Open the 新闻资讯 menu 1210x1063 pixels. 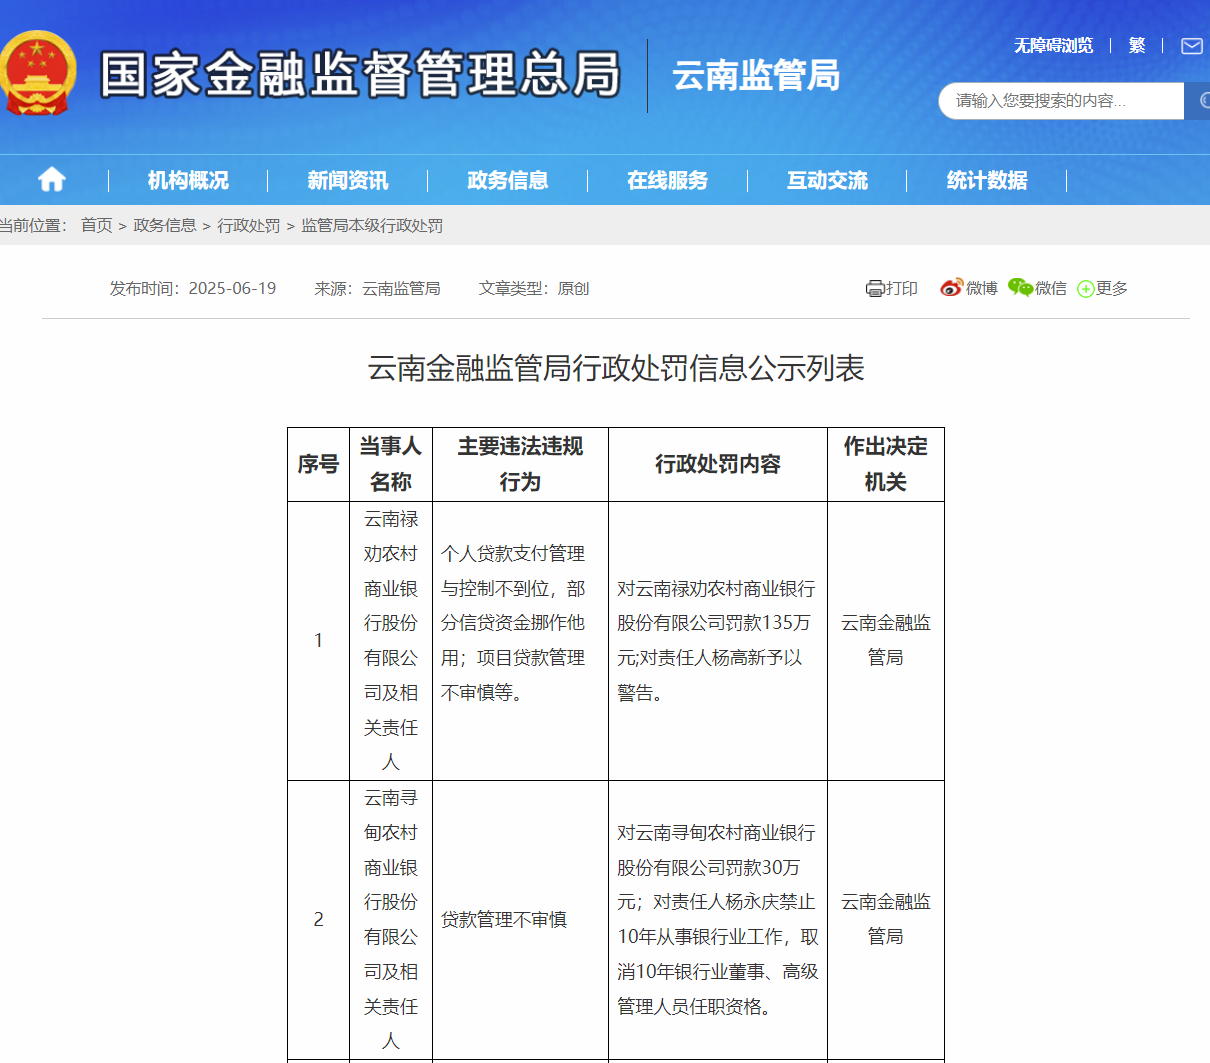348,180
